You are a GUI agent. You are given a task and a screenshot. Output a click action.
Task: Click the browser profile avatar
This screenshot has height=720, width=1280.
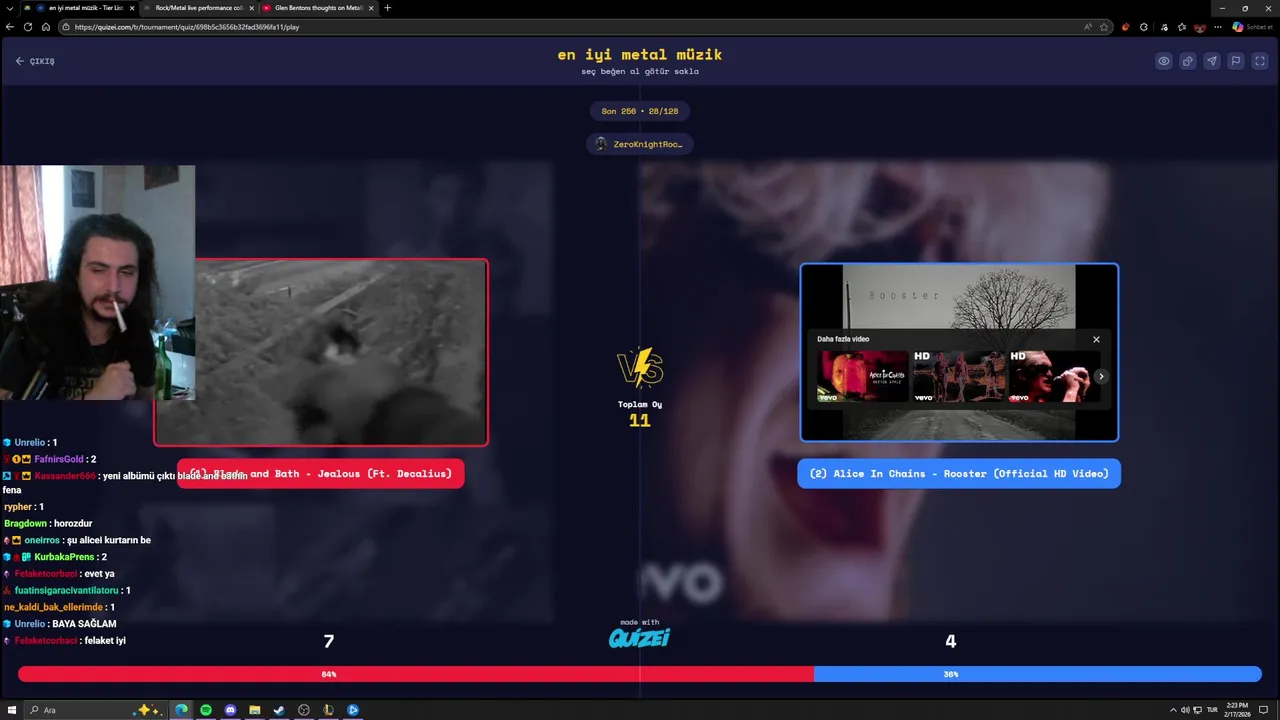click(1200, 27)
